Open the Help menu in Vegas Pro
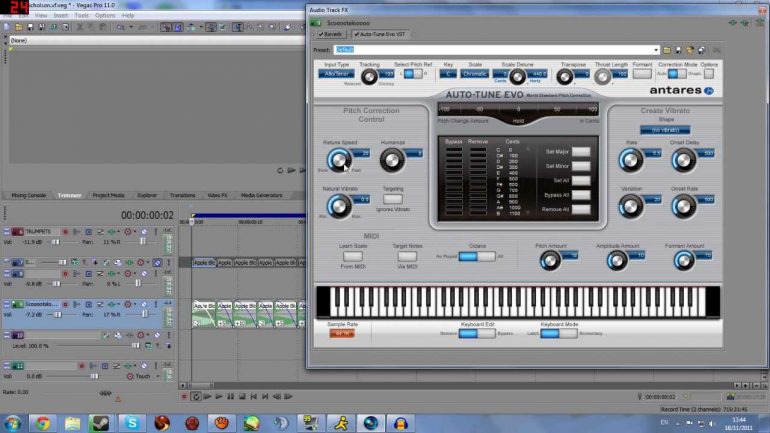This screenshot has height=433, width=770. click(x=128, y=15)
